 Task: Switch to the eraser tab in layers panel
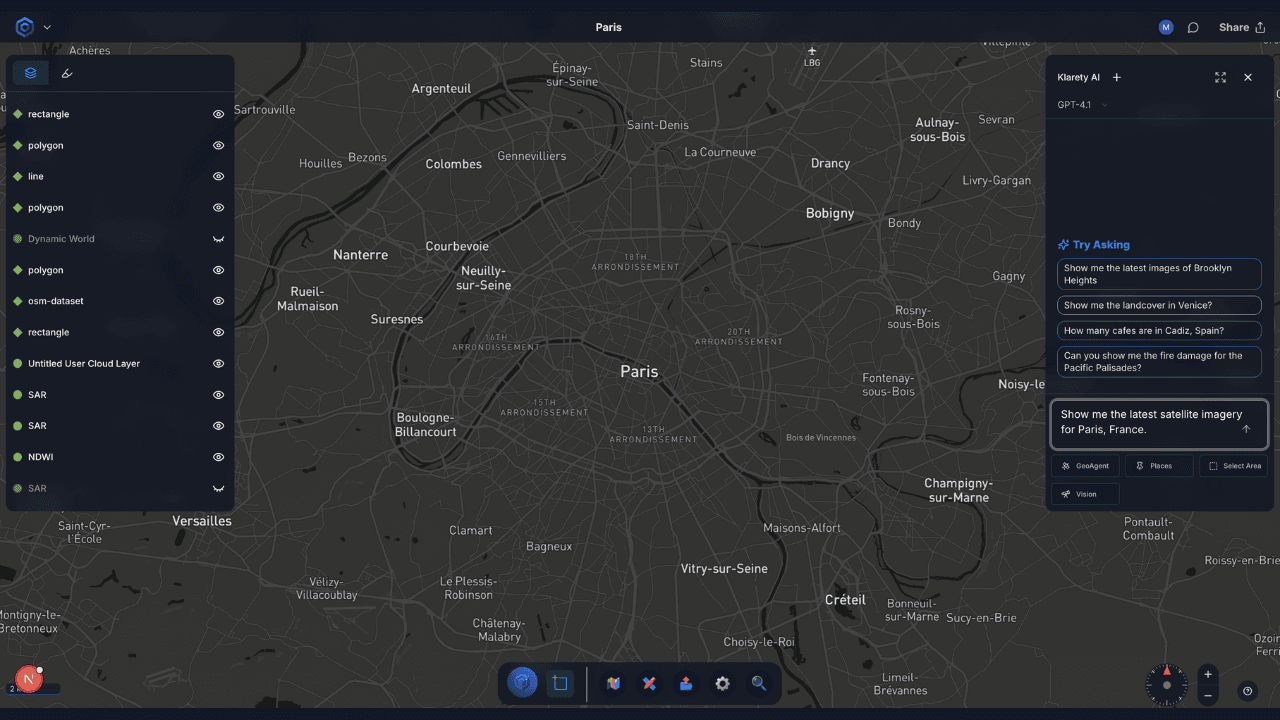click(67, 73)
